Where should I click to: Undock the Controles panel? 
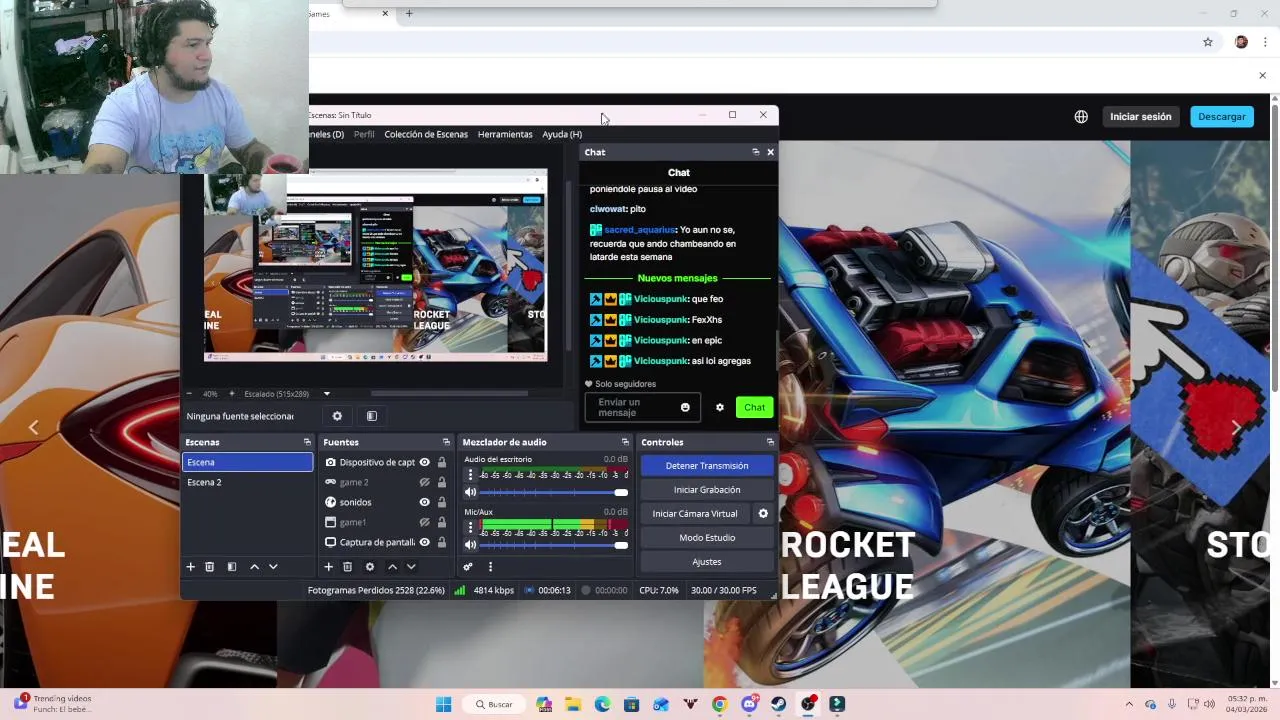[x=770, y=442]
